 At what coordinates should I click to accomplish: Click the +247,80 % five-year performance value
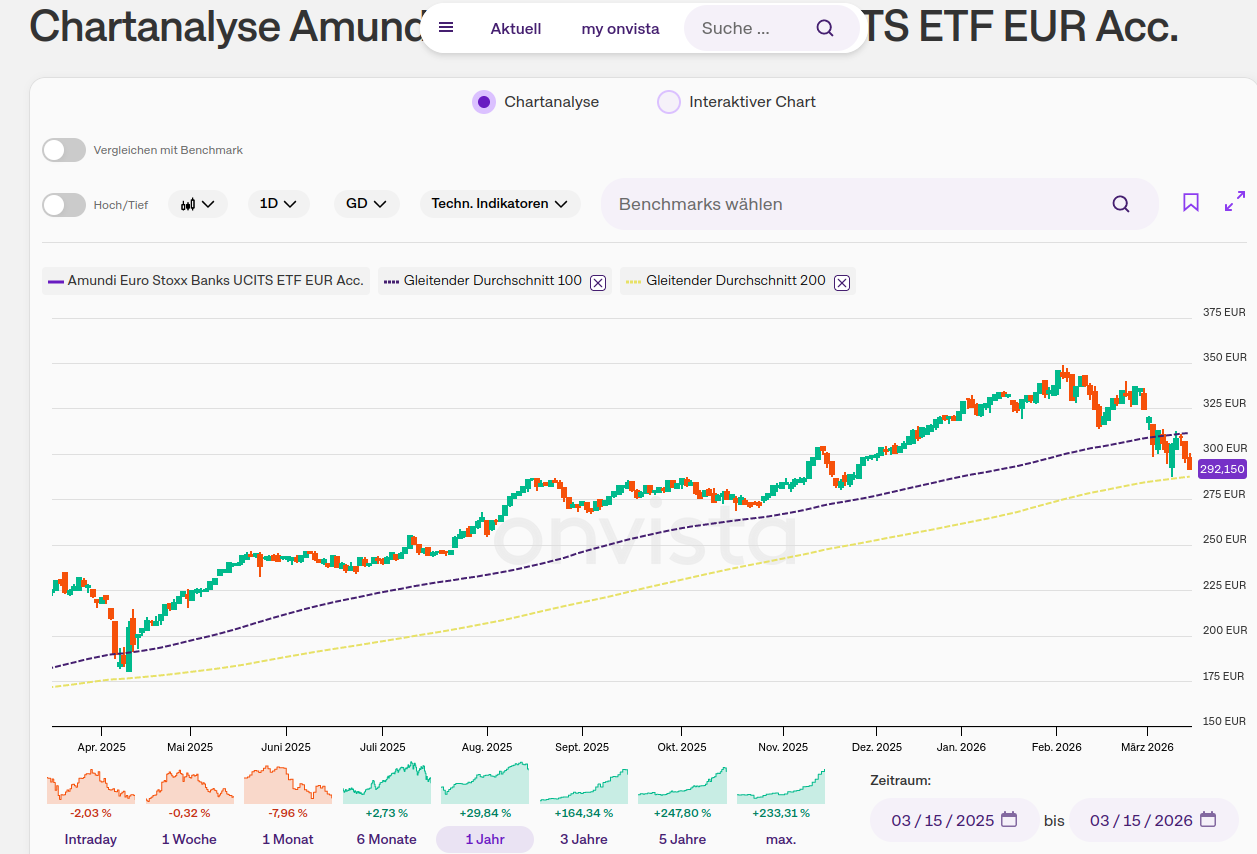[x=683, y=813]
